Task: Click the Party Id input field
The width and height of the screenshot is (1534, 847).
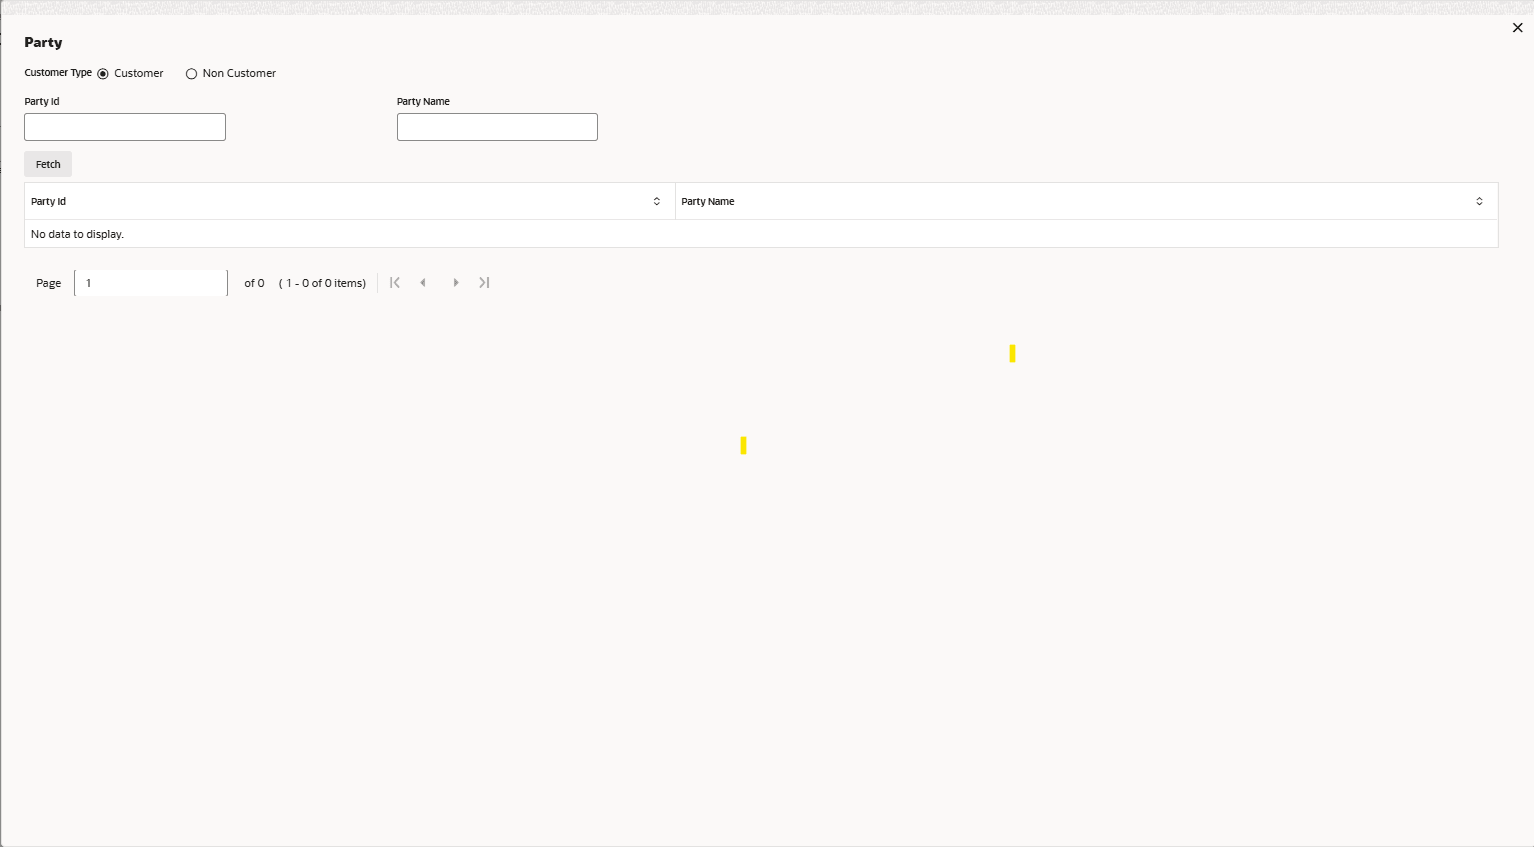Action: [x=125, y=127]
